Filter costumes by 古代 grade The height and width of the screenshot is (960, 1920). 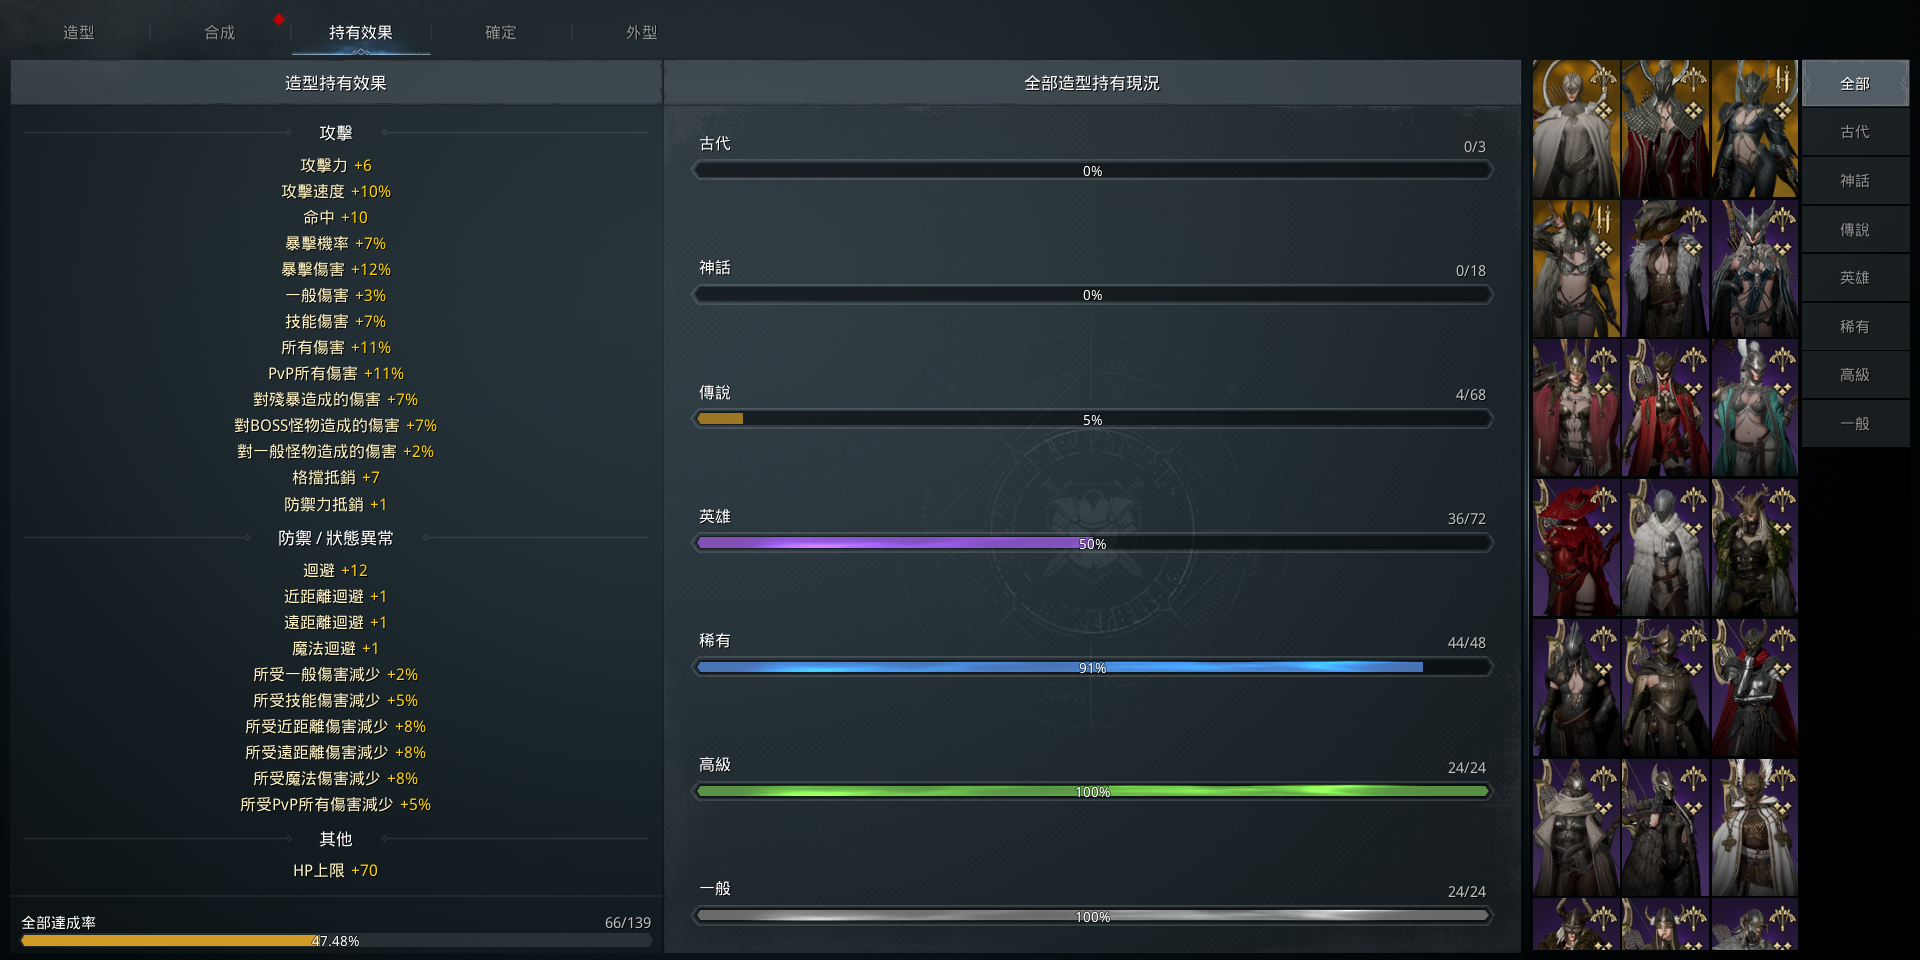tap(1855, 132)
